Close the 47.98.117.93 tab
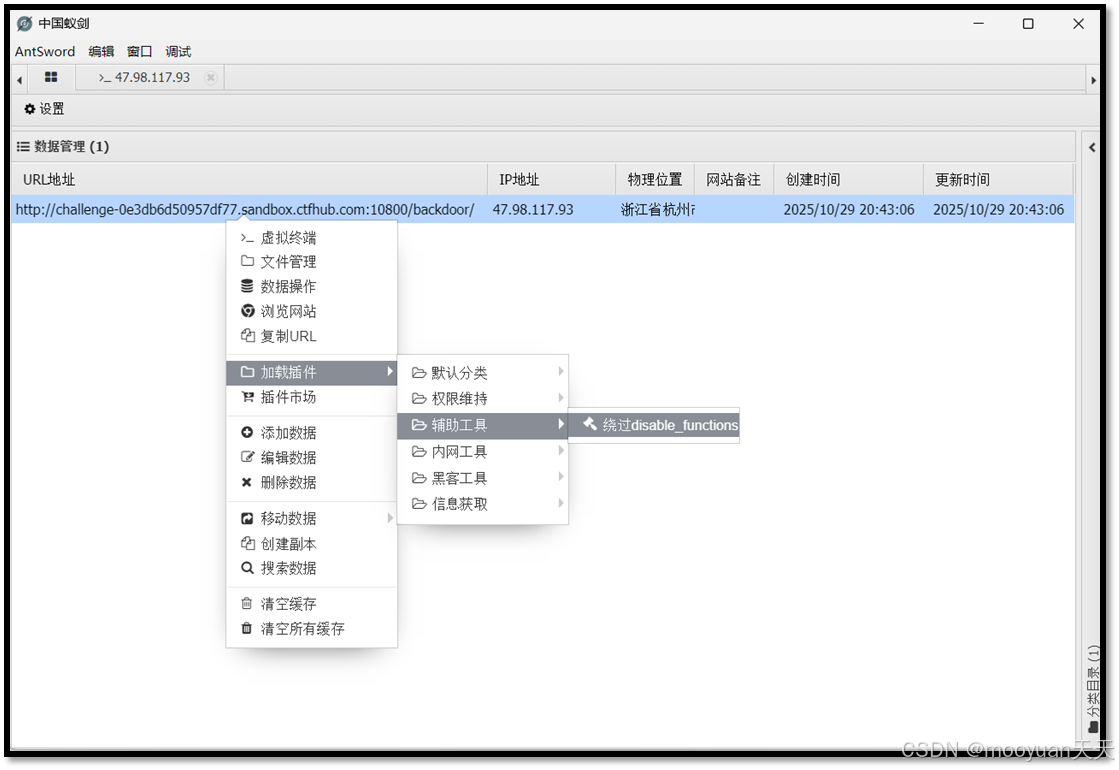This screenshot has height=770, width=1119. click(x=211, y=77)
